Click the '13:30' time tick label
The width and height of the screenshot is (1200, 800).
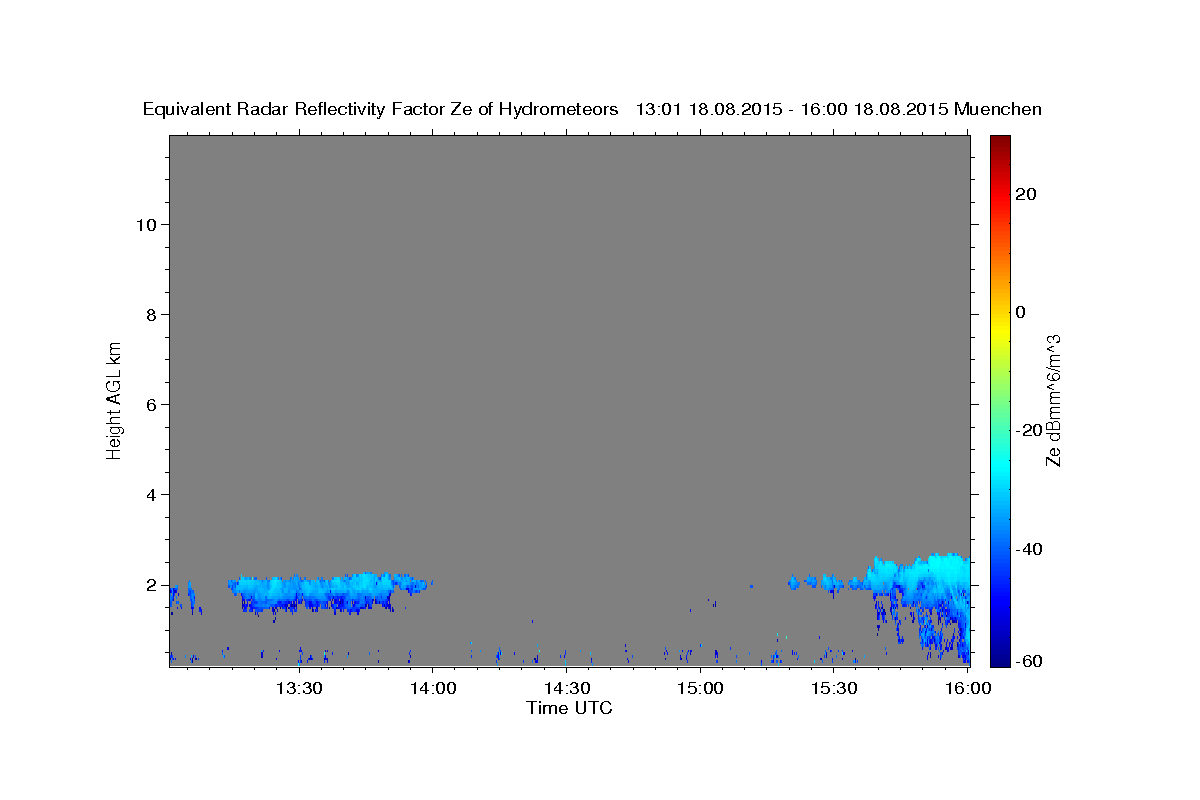(298, 688)
